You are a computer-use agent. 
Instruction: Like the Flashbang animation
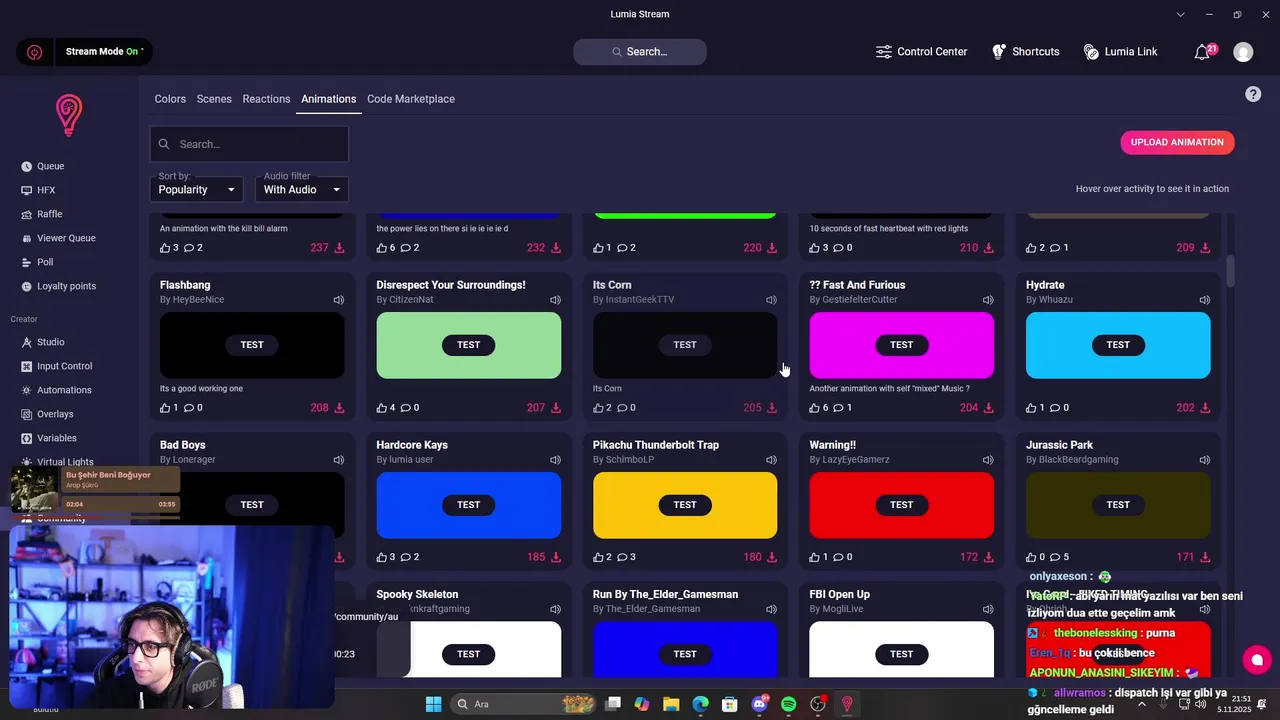point(165,407)
